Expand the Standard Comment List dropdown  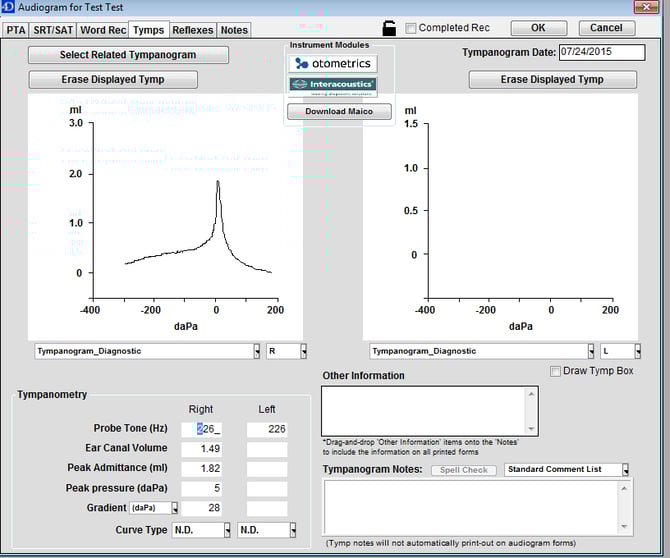568,469
